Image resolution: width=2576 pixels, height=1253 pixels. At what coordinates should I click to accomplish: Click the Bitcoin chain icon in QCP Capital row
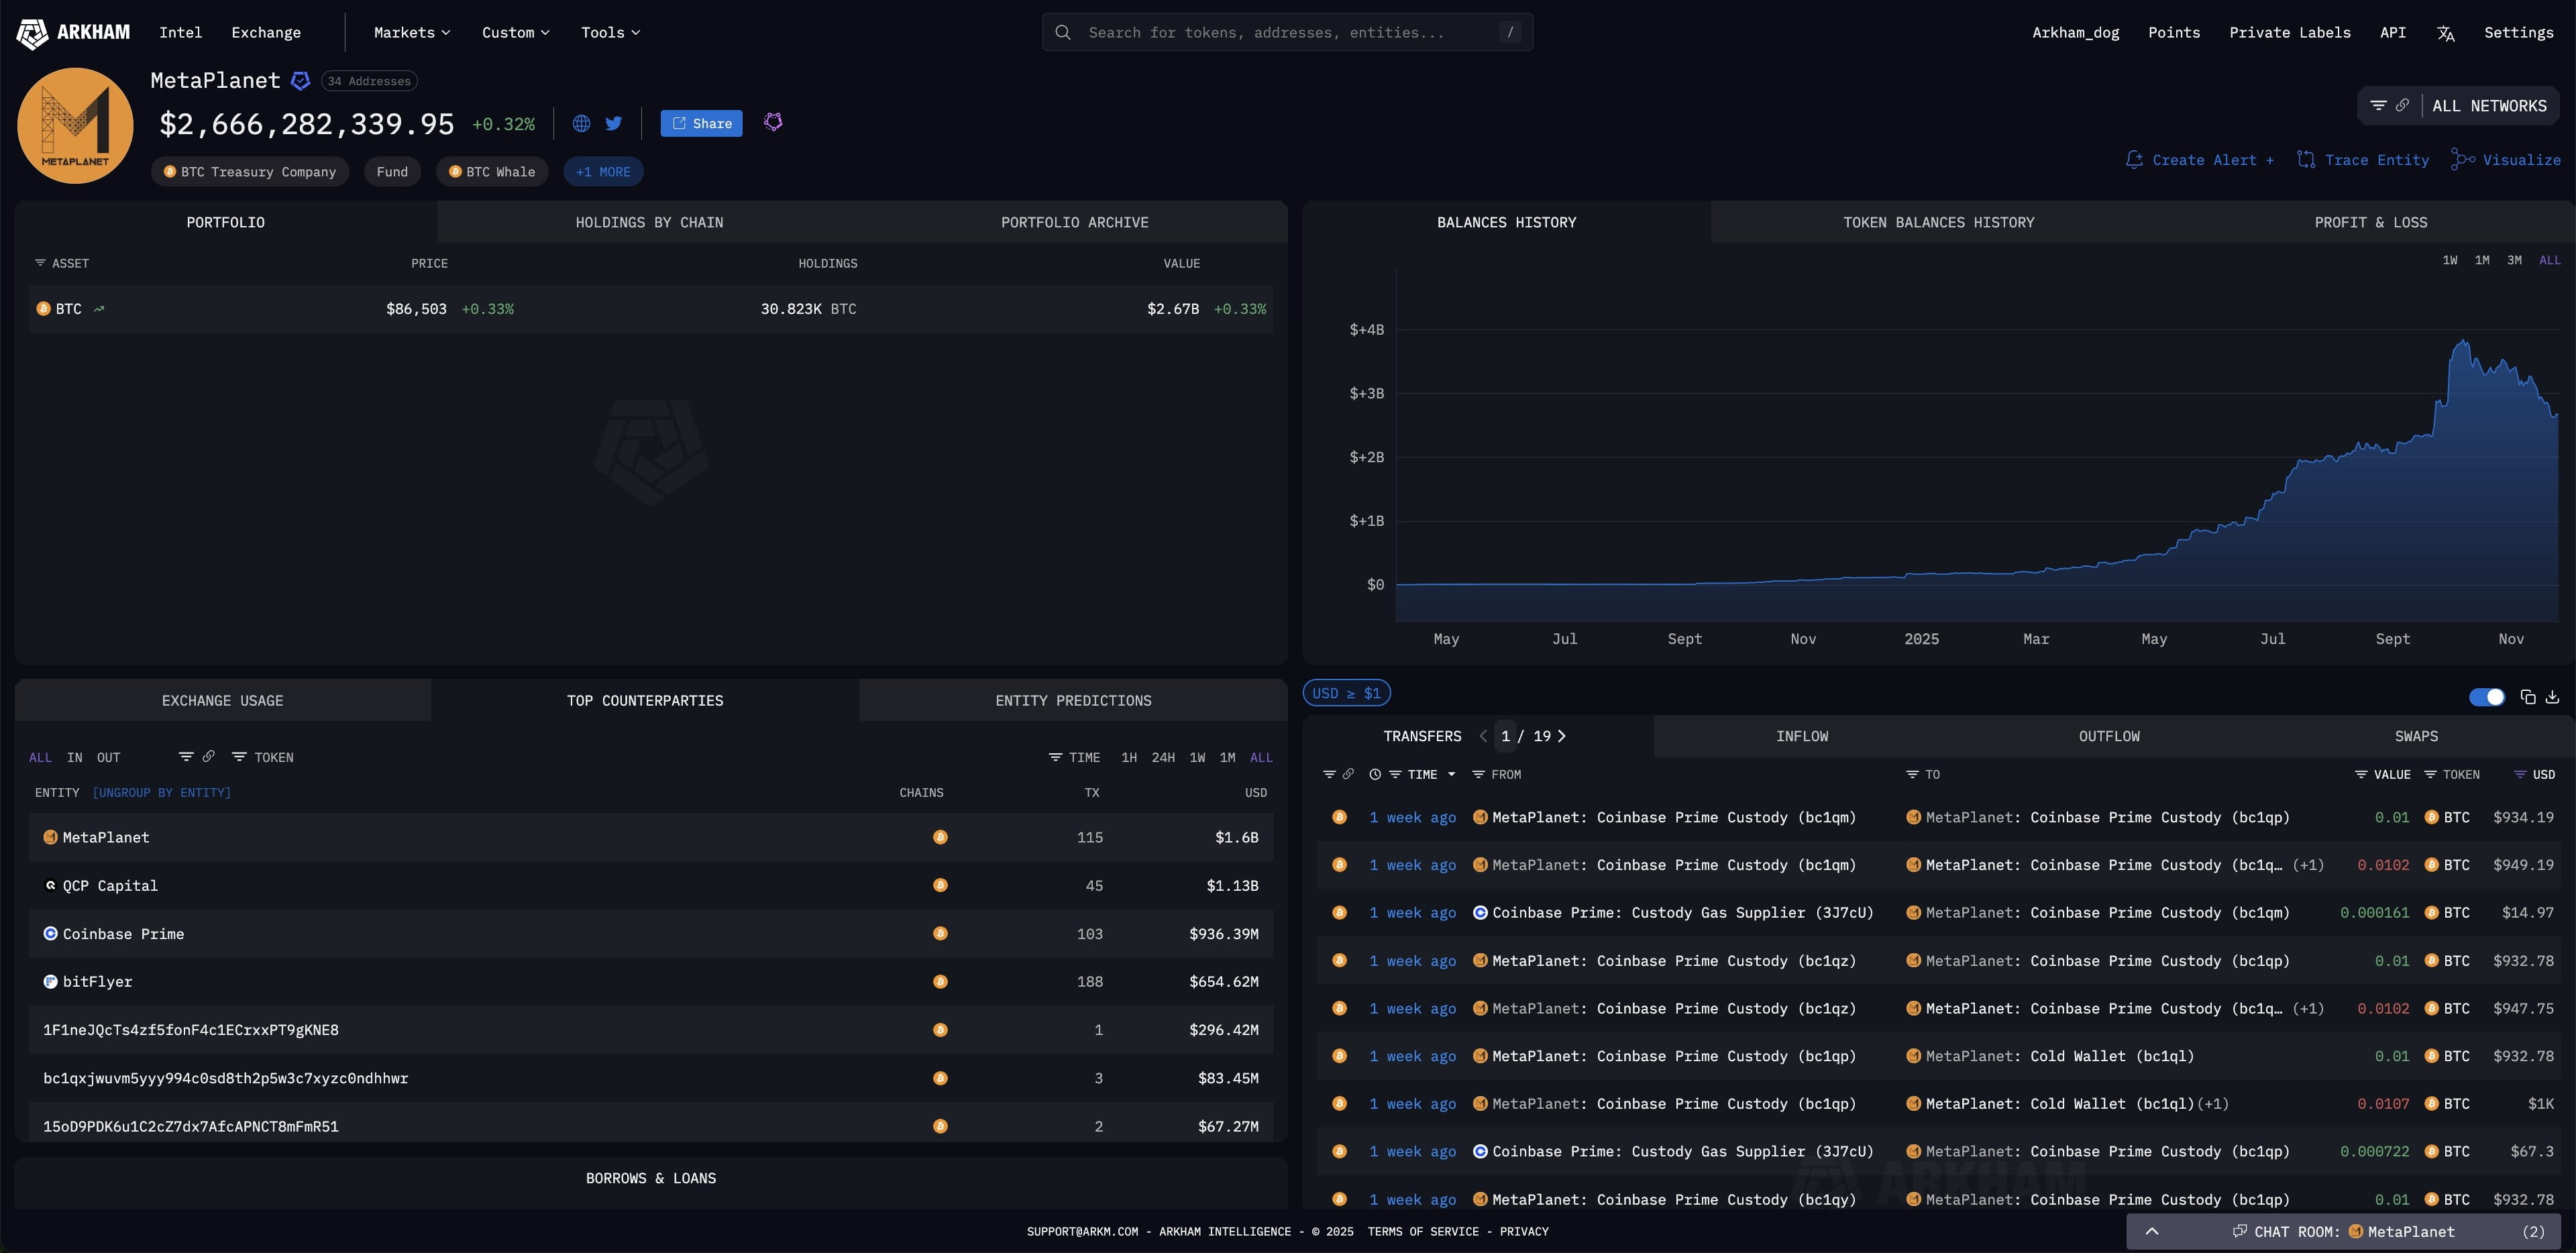[x=940, y=886]
